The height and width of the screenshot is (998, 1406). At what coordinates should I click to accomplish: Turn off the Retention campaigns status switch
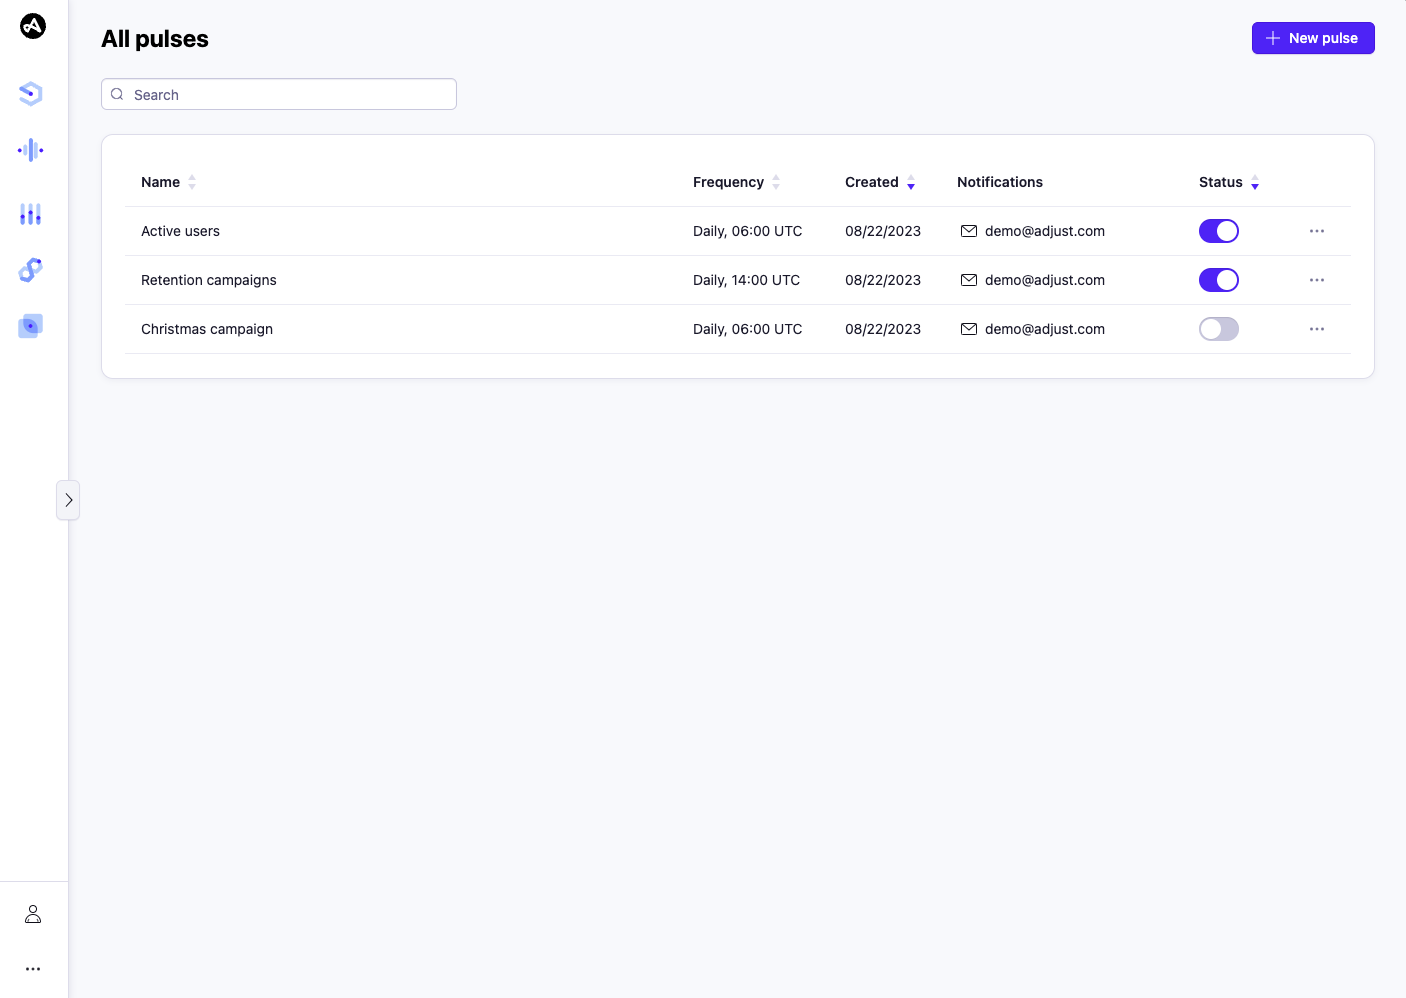[x=1218, y=280]
